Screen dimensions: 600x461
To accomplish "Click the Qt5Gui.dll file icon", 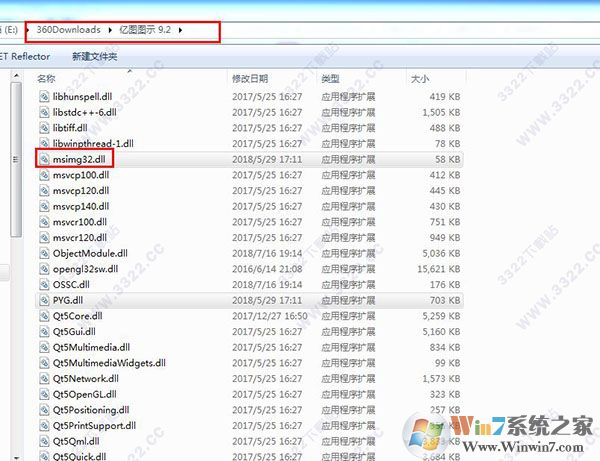I will tap(44, 332).
